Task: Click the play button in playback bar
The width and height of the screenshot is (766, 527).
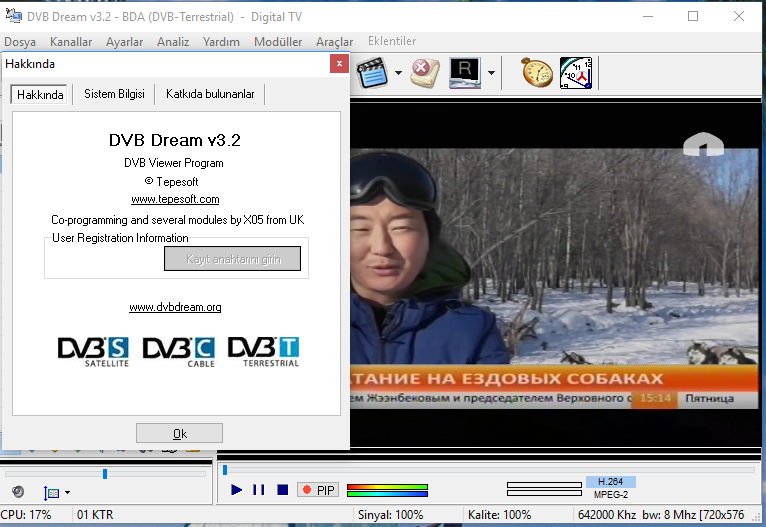Action: pos(236,489)
